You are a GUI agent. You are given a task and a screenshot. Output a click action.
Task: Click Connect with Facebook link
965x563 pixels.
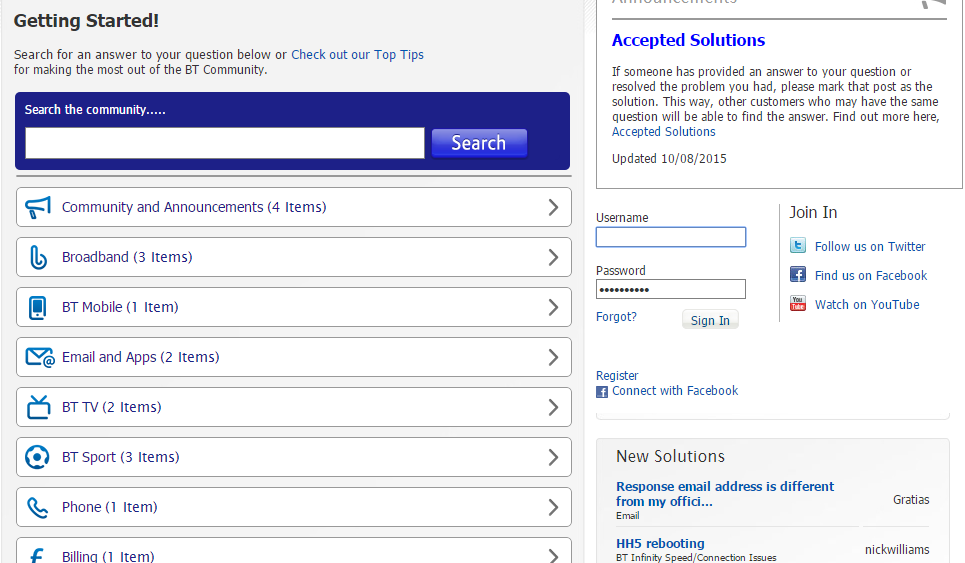pyautogui.click(x=675, y=391)
